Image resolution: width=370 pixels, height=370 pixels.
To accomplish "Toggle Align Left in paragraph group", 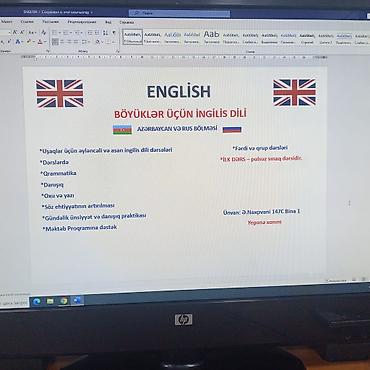I will click(55, 42).
